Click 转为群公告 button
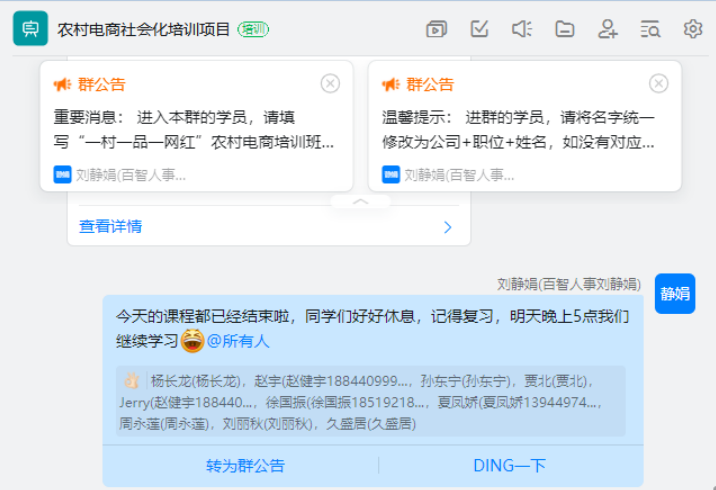Viewport: 716px width, 490px height. tap(245, 465)
